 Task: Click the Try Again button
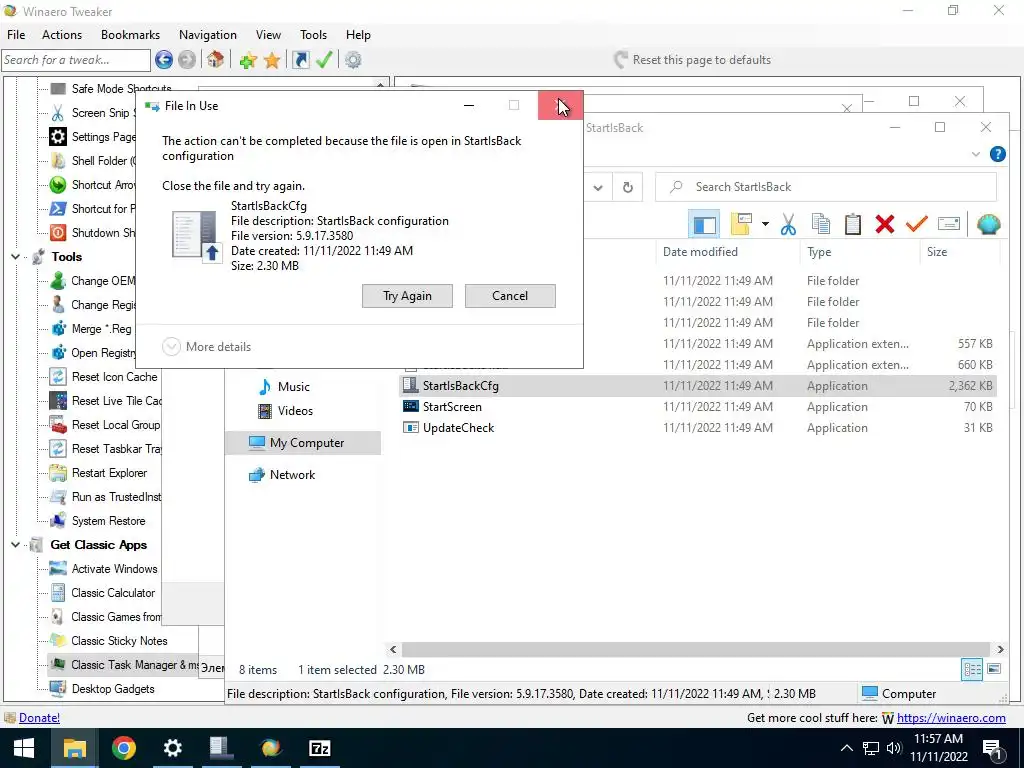tap(408, 296)
